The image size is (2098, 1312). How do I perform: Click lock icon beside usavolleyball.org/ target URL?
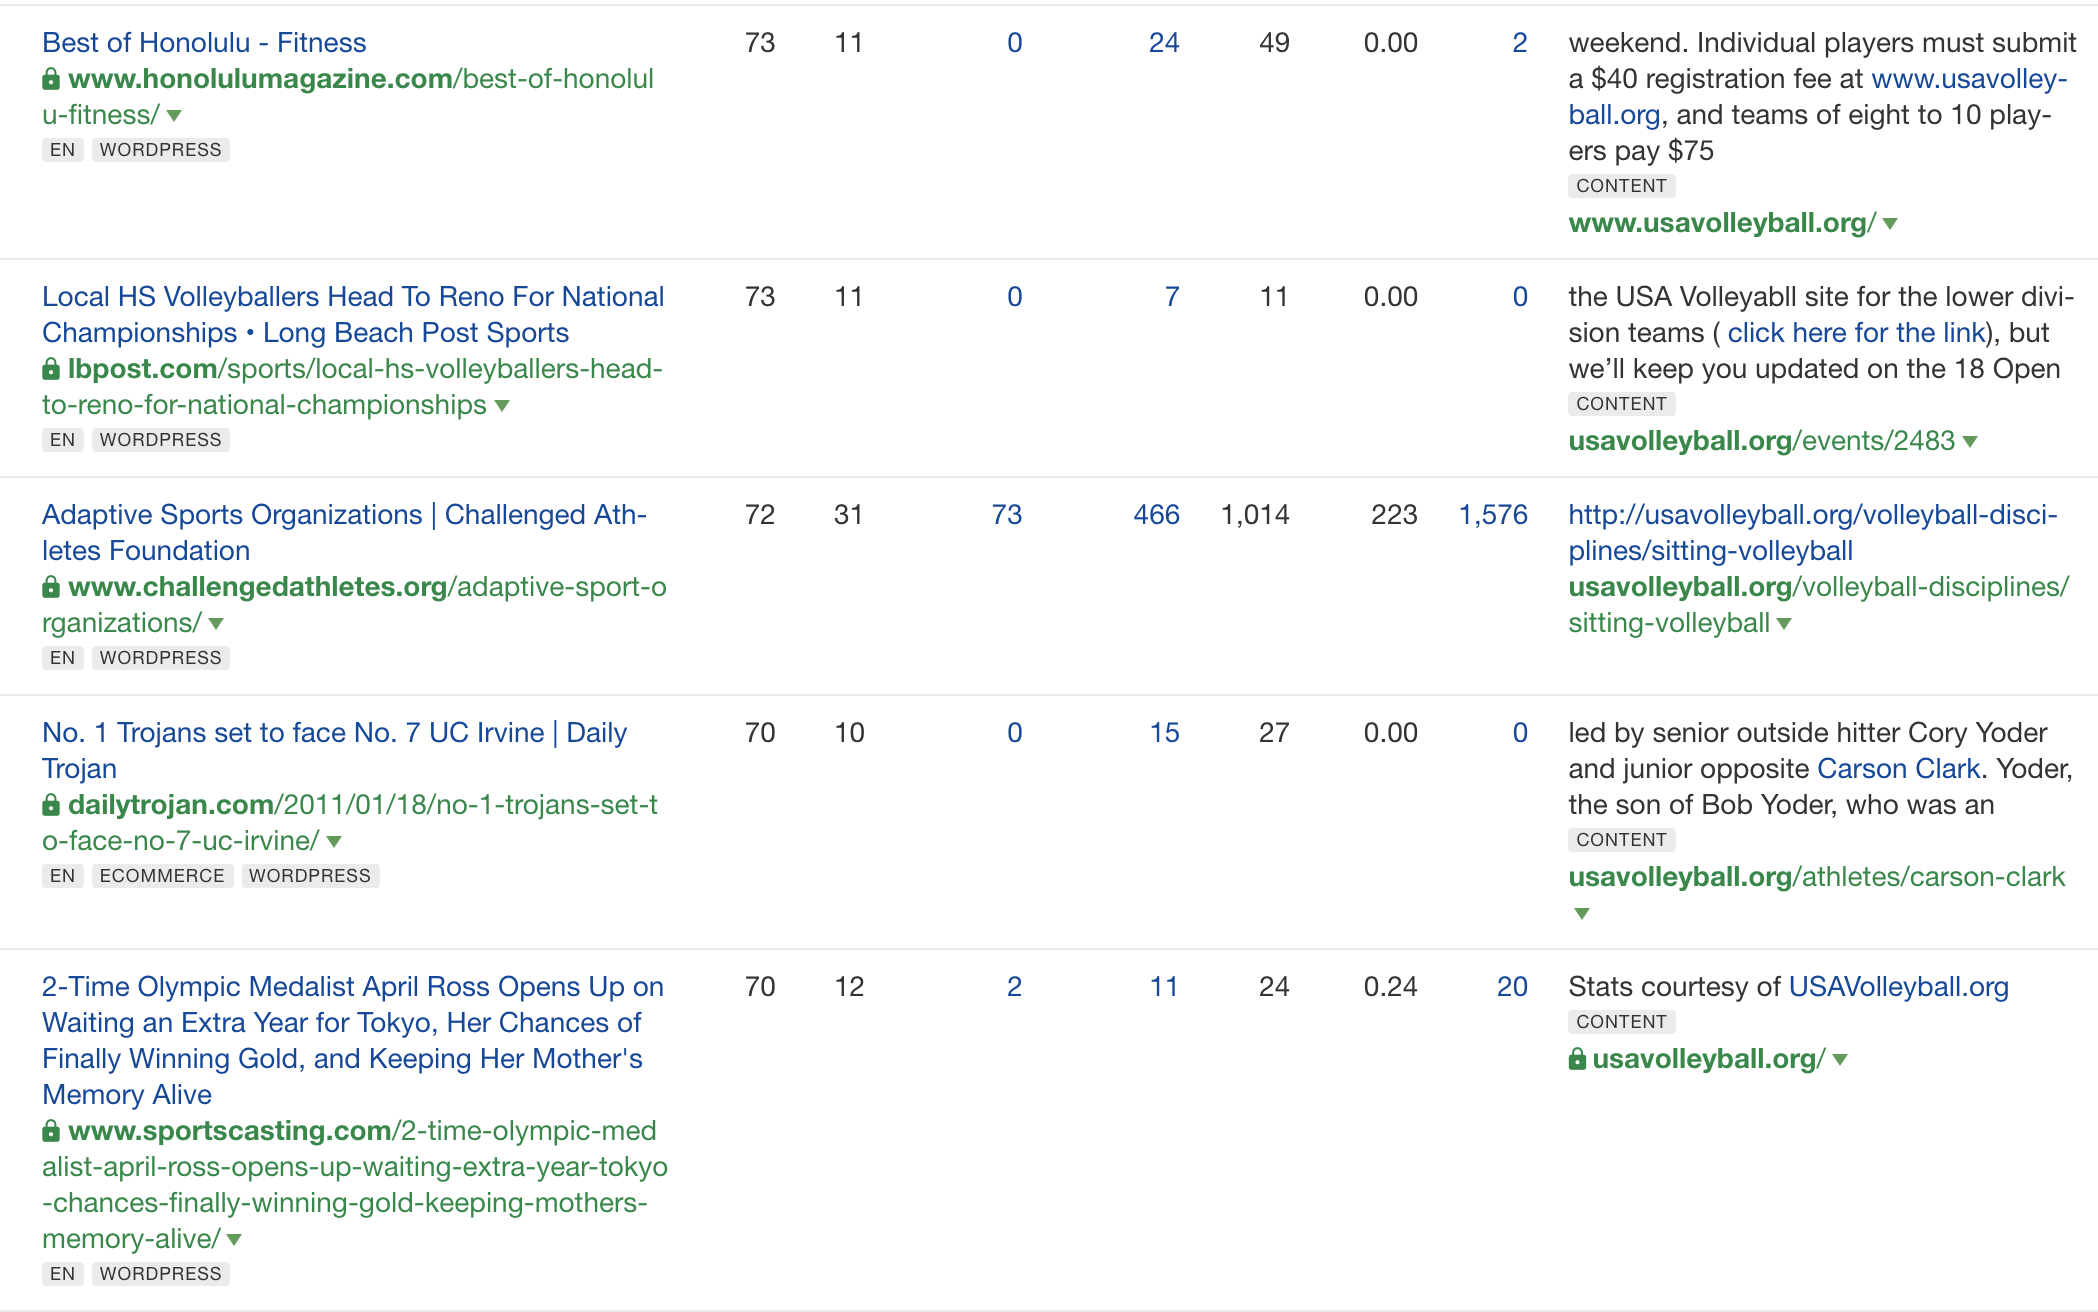pos(1577,1059)
